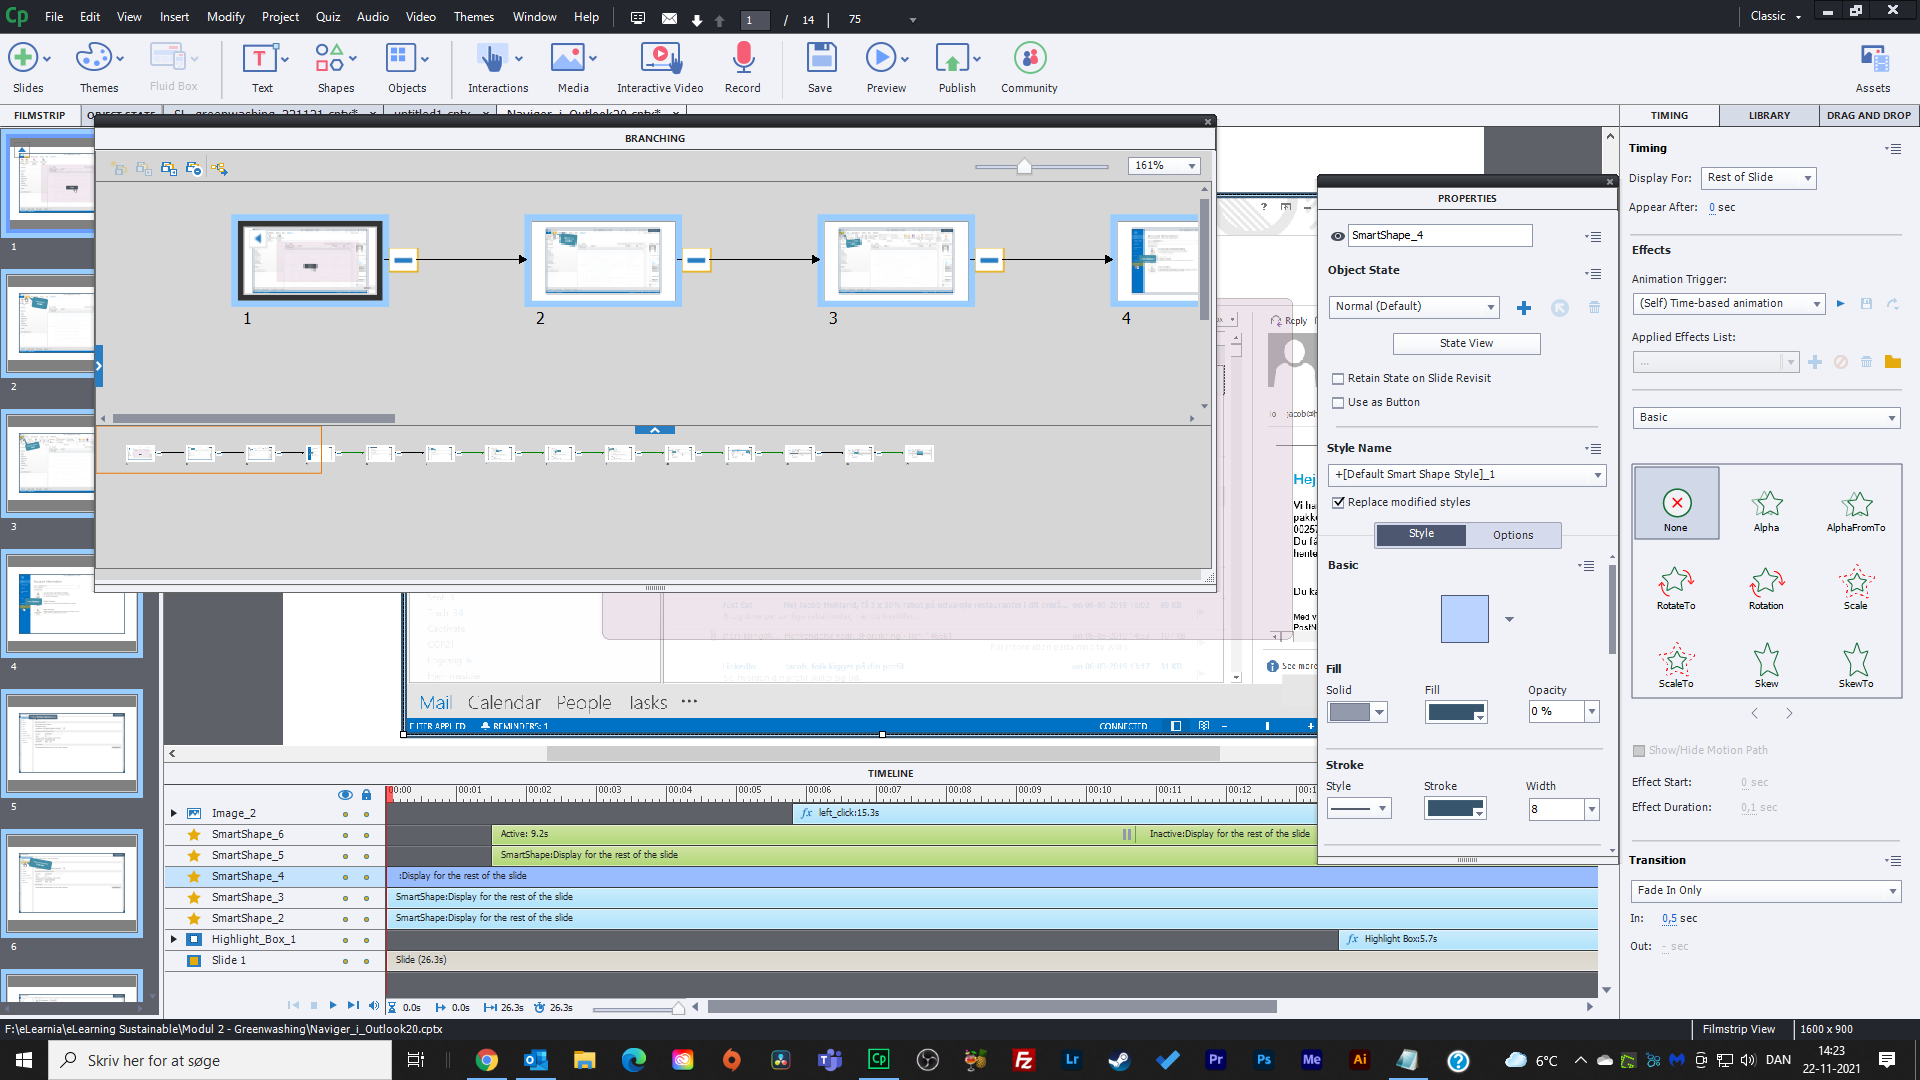Viewport: 1920px width, 1080px height.
Task: Save the project with Save icon
Action: click(821, 58)
